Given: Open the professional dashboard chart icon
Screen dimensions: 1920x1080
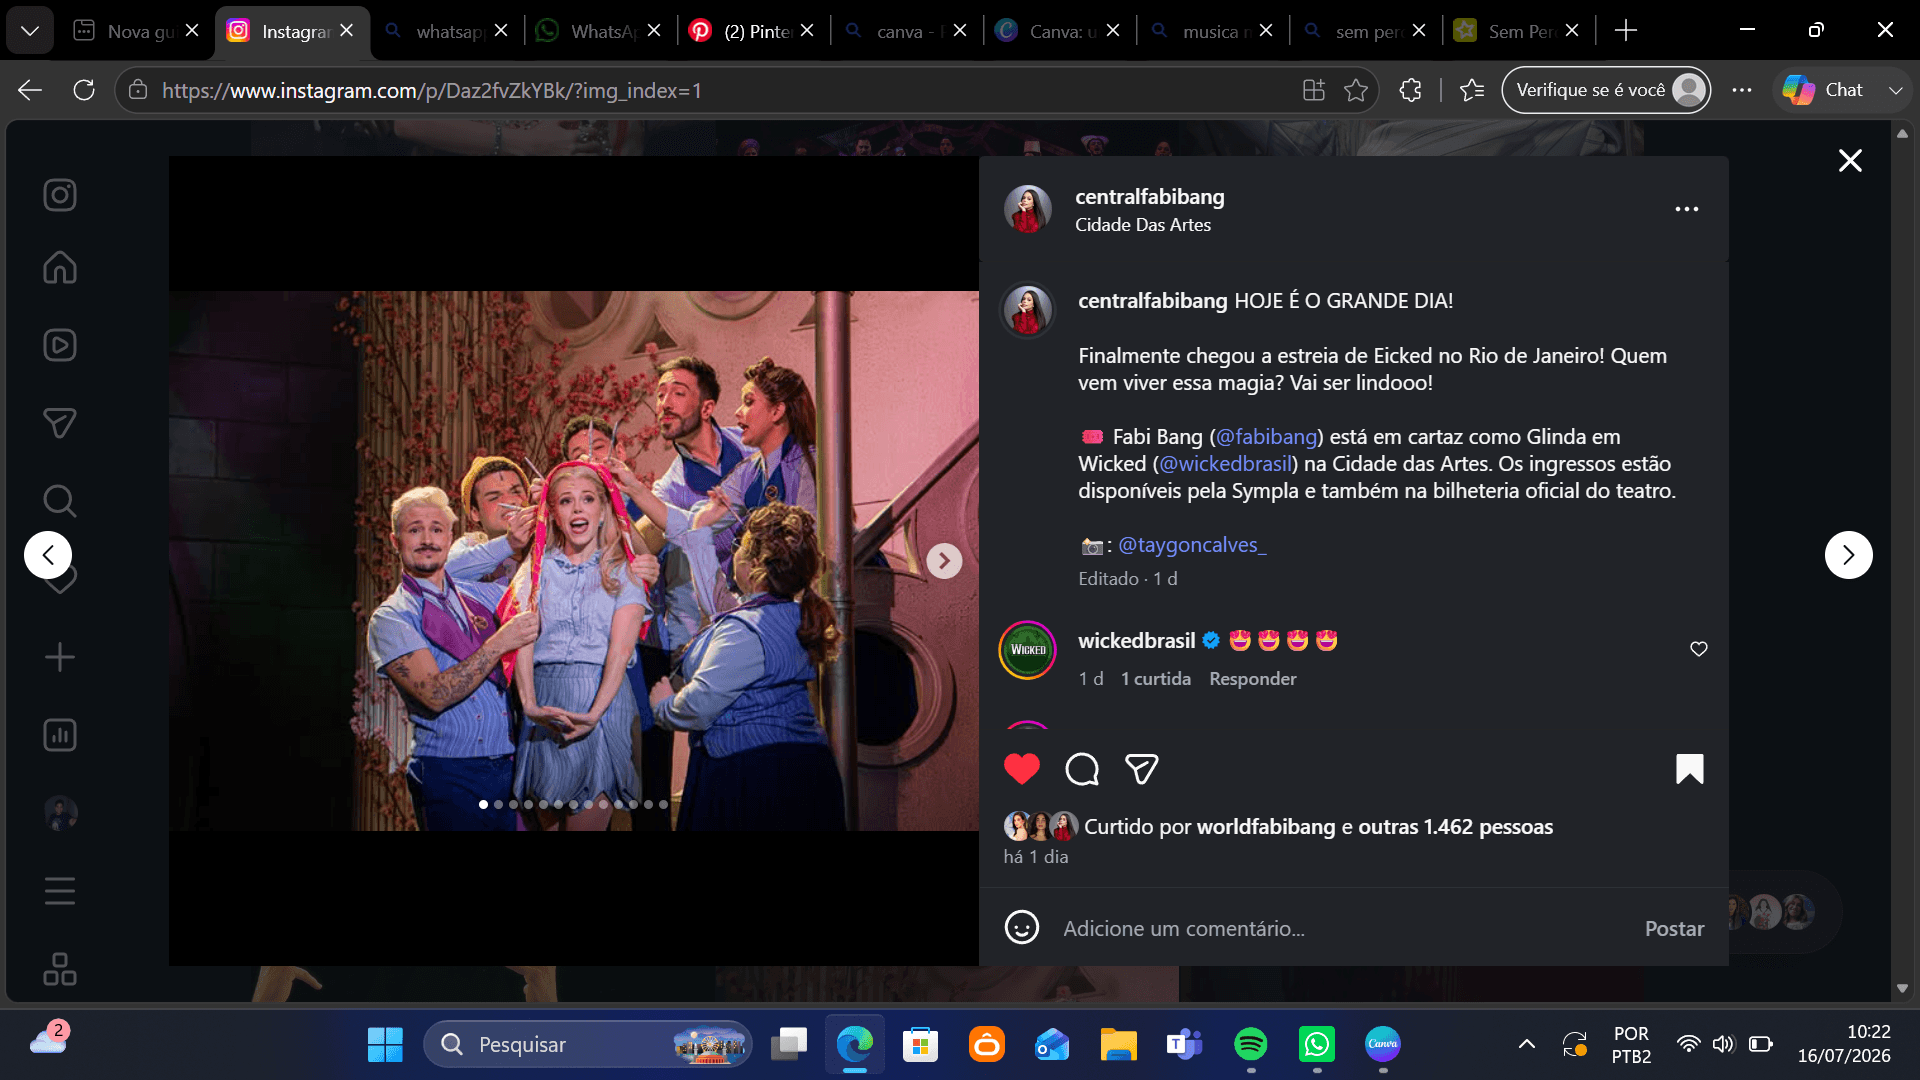Looking at the screenshot, I should pyautogui.click(x=60, y=735).
